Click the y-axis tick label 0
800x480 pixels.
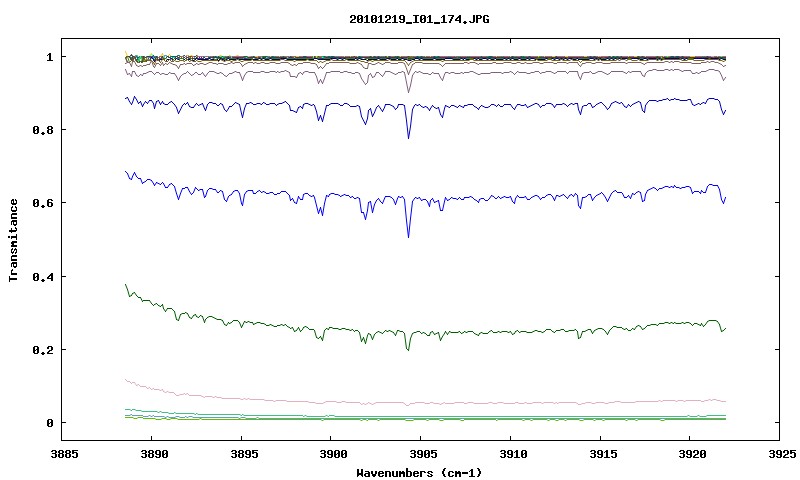pyautogui.click(x=49, y=423)
